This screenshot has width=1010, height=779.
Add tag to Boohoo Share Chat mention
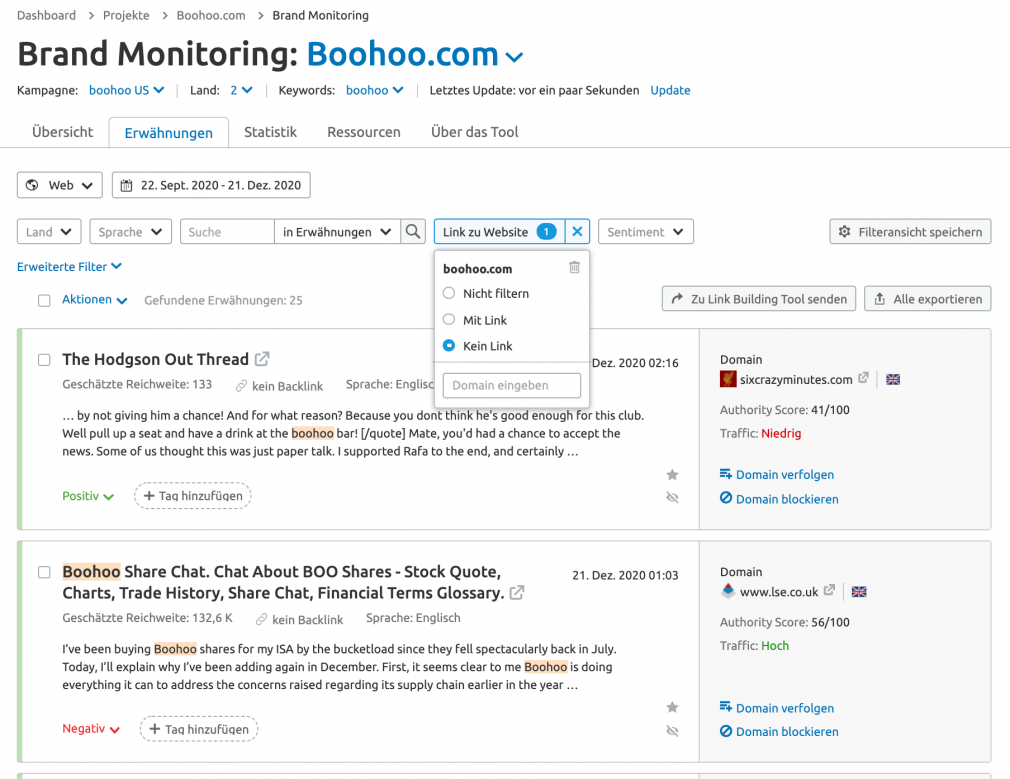click(199, 729)
